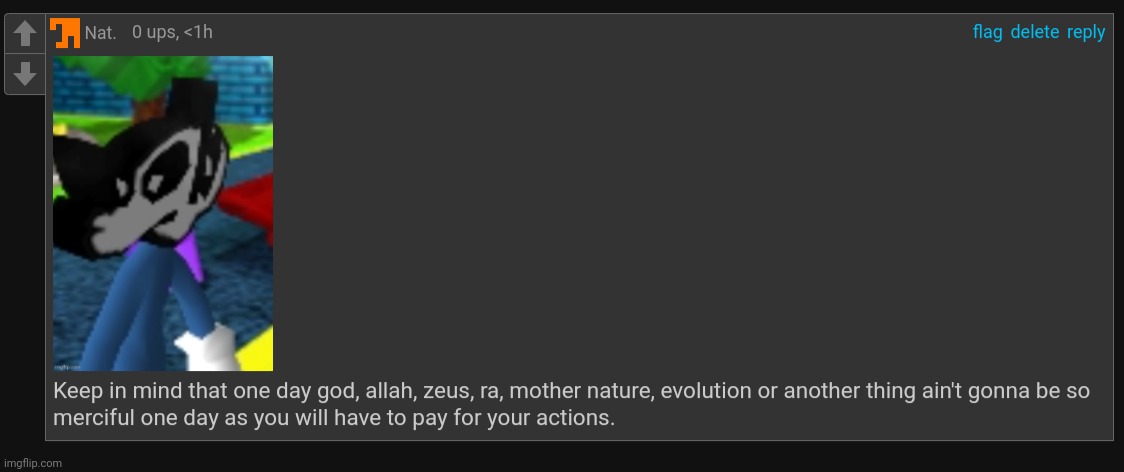Downvote the comment with the down arrow
The height and width of the screenshot is (472, 1124).
pyautogui.click(x=25, y=74)
